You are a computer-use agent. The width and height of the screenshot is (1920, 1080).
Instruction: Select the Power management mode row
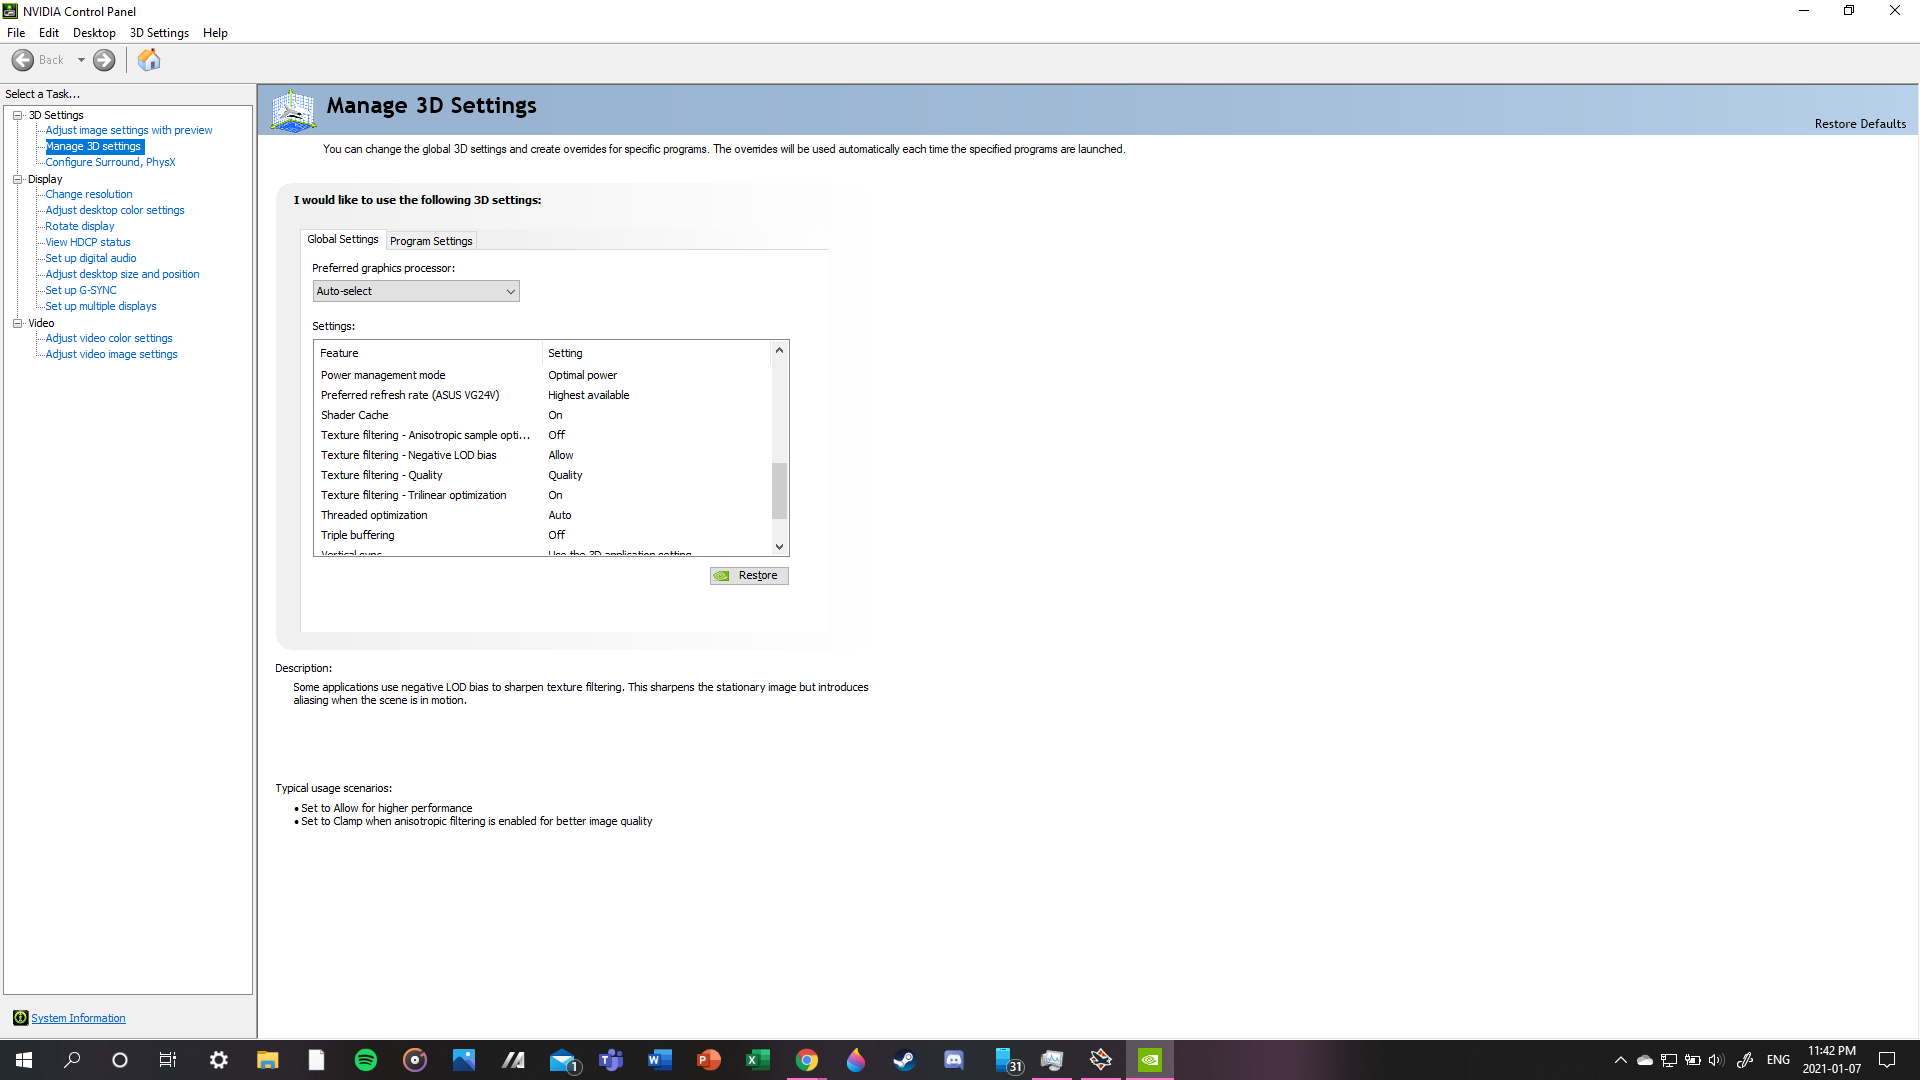pyautogui.click(x=543, y=375)
